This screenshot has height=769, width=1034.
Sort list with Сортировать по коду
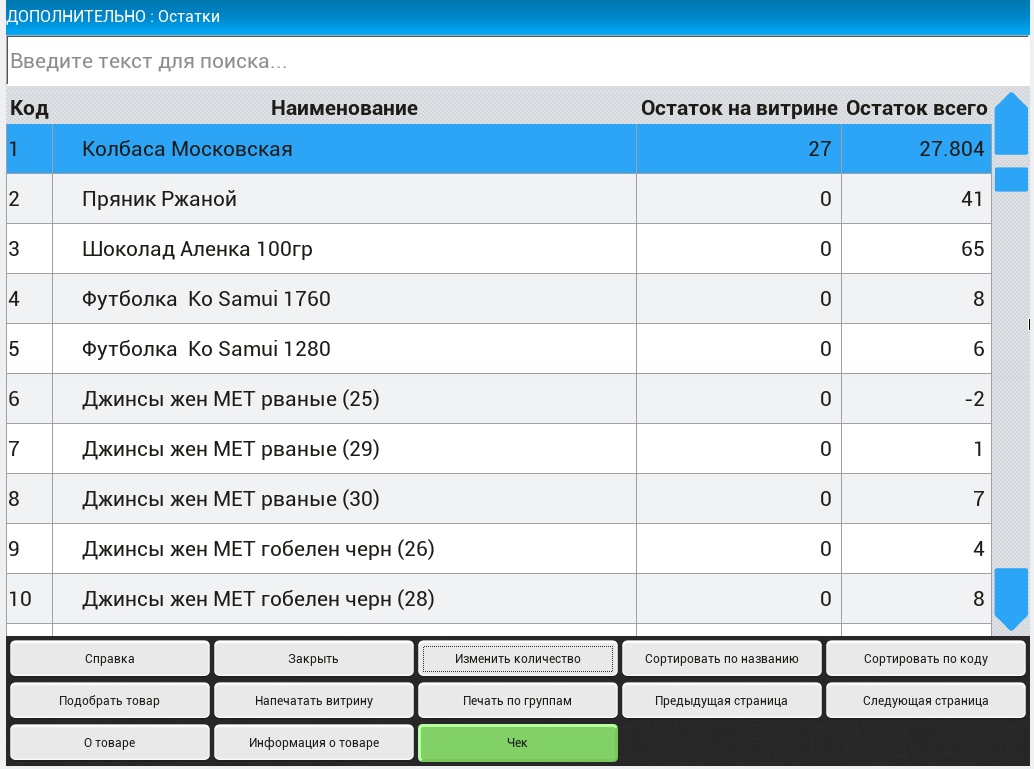click(926, 658)
